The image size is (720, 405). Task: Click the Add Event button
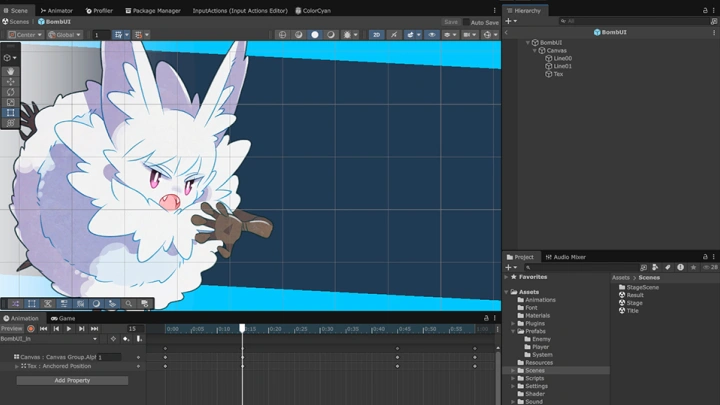[139, 339]
